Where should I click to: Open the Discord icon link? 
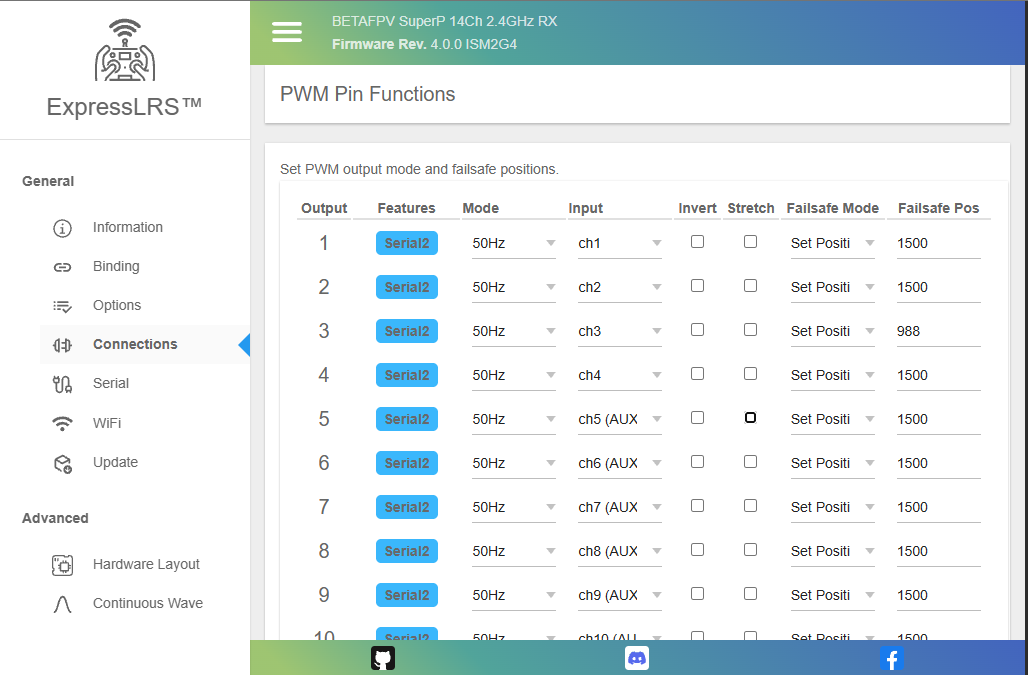coord(637,658)
